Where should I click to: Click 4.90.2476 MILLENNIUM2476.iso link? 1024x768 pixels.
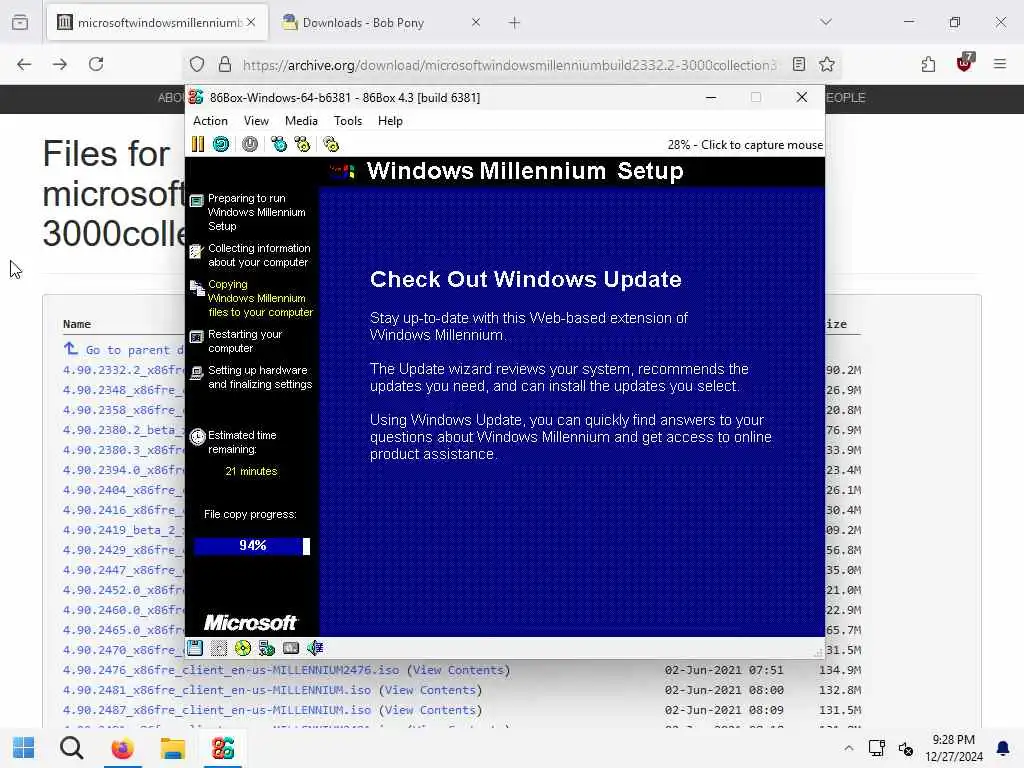coord(231,670)
